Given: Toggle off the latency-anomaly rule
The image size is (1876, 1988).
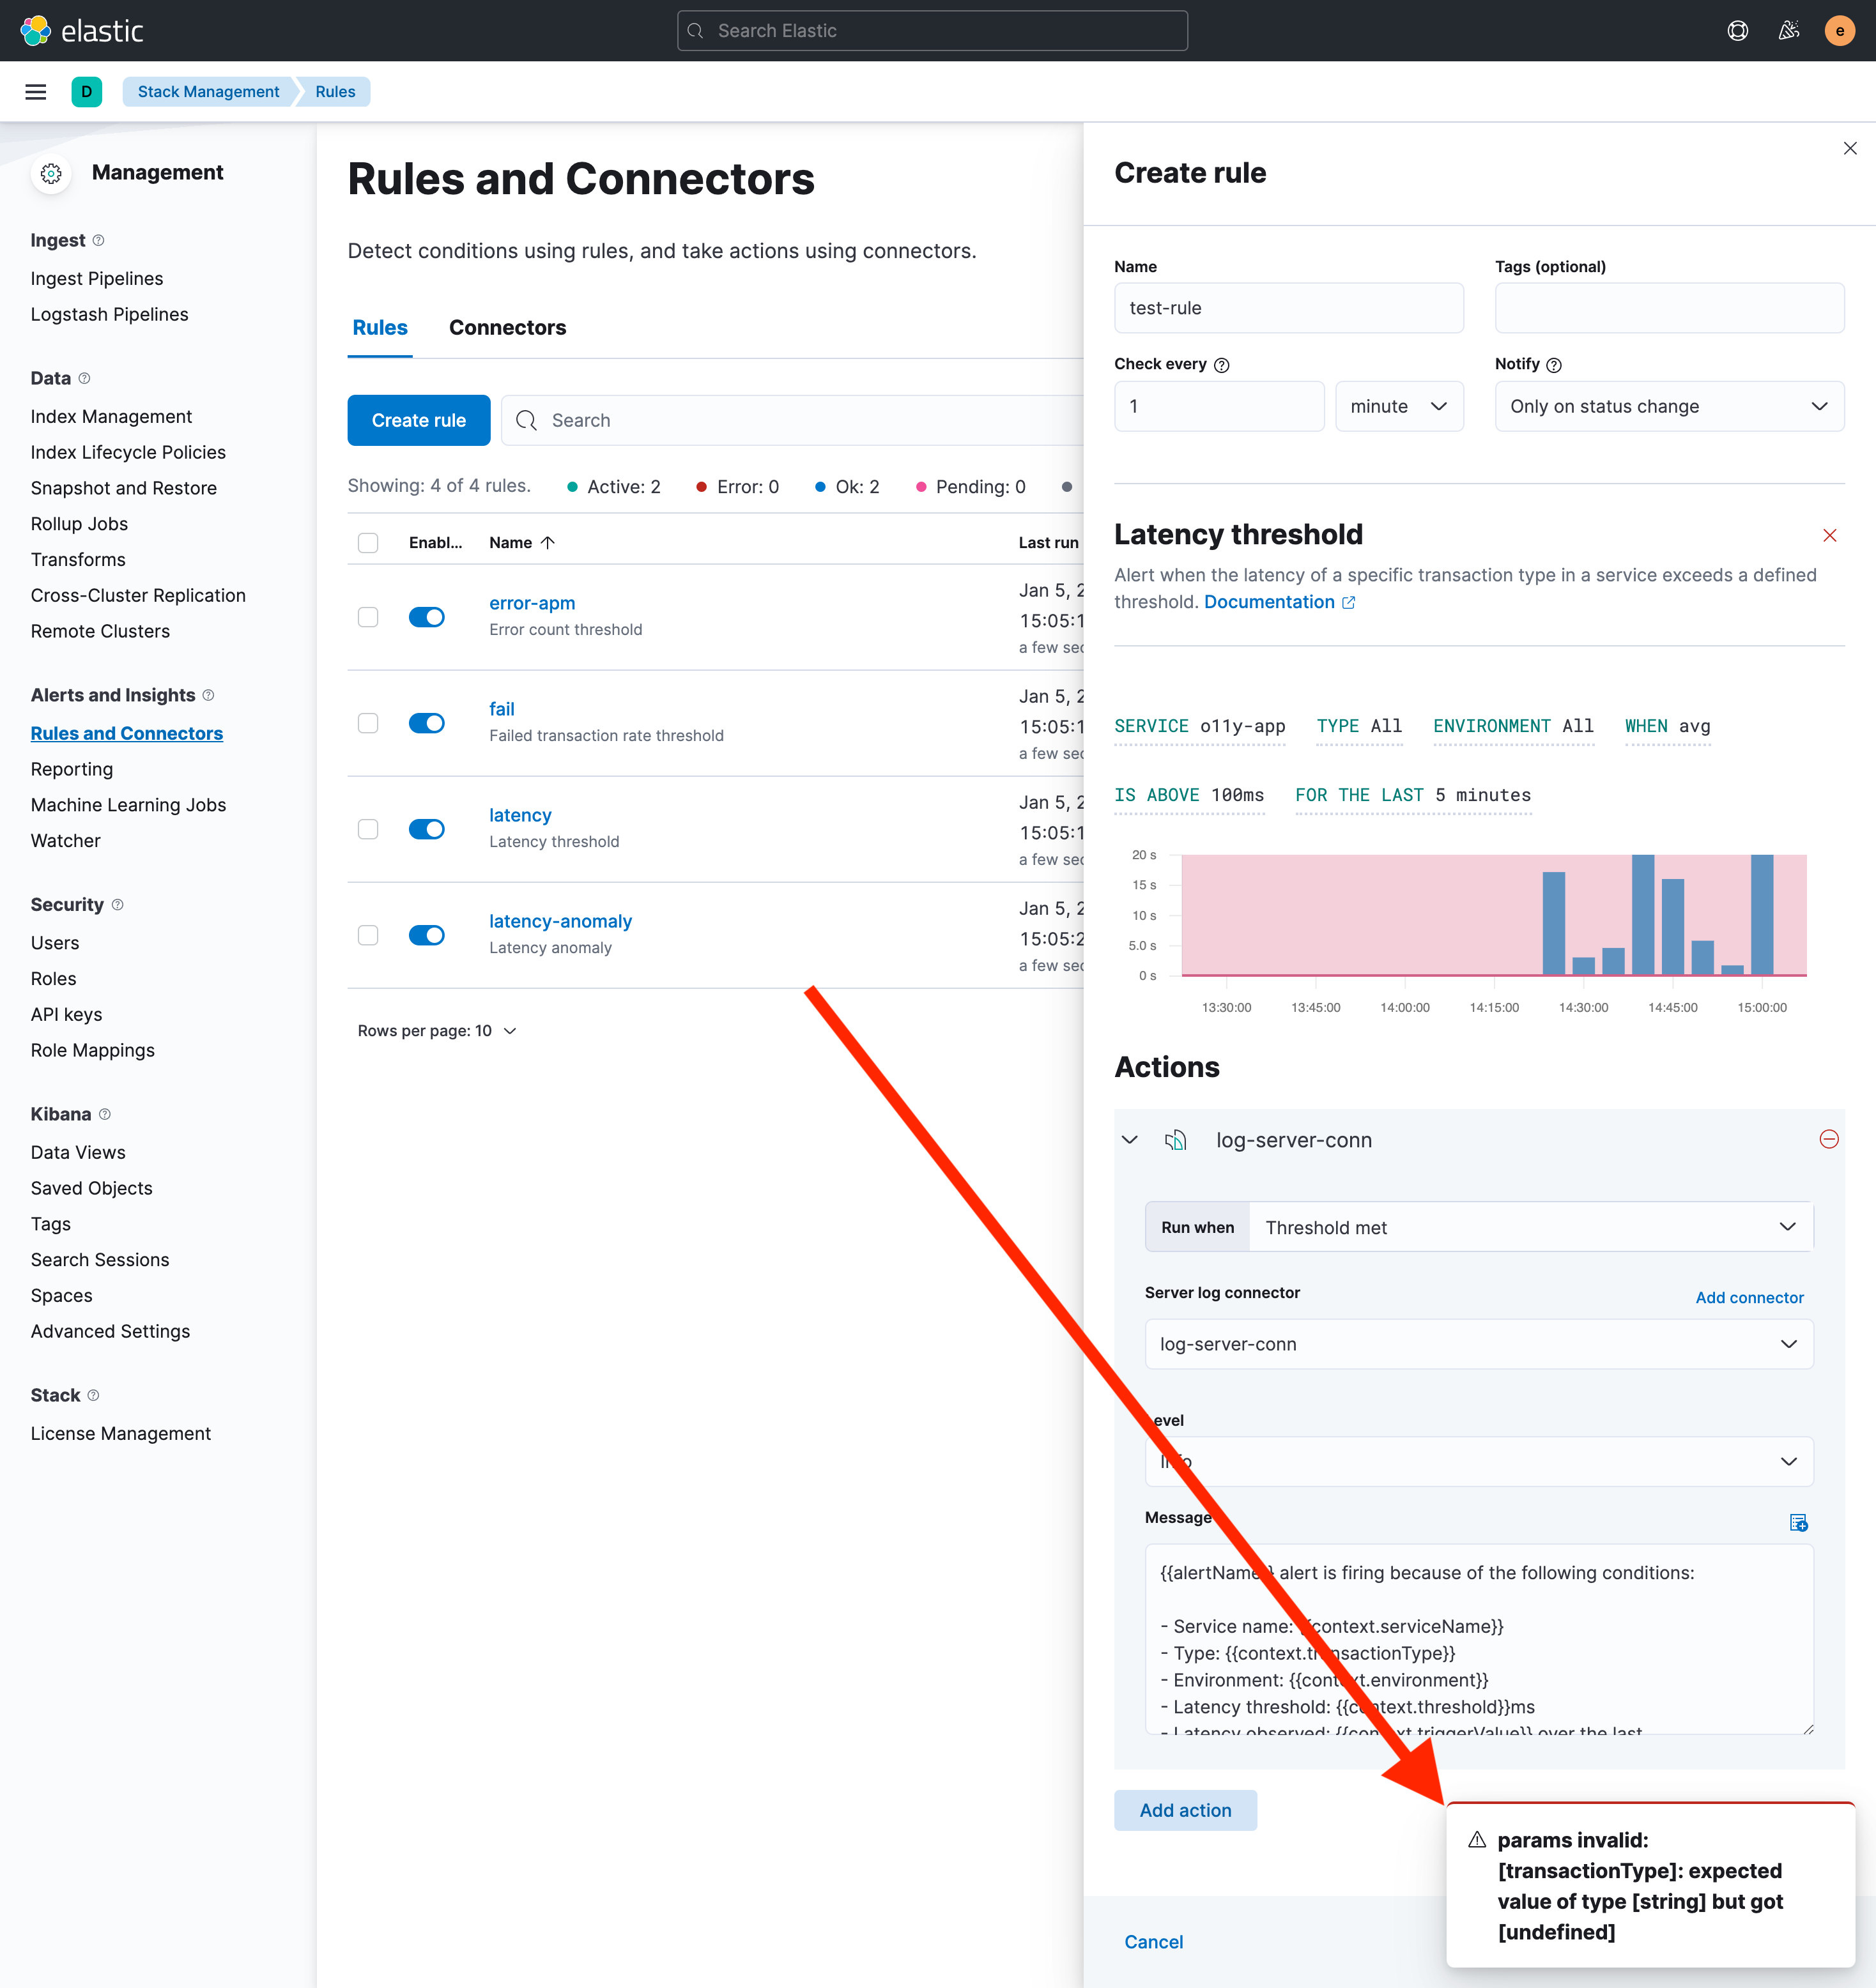Looking at the screenshot, I should [x=427, y=935].
